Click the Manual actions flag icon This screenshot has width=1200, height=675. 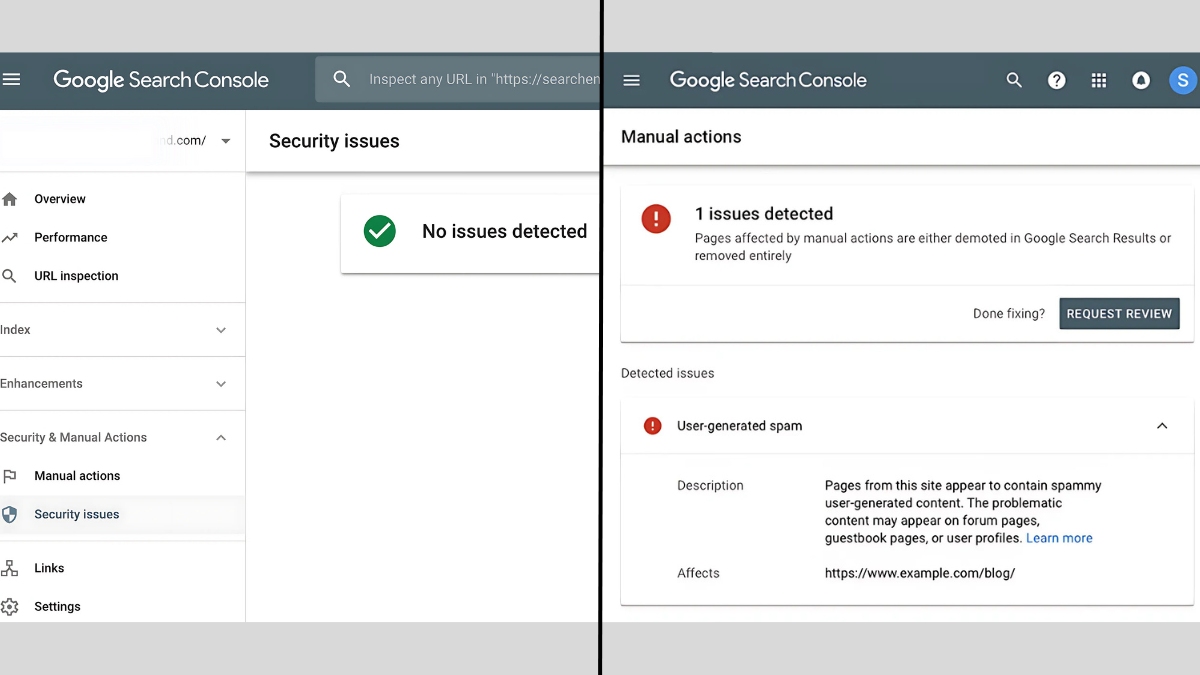point(10,476)
